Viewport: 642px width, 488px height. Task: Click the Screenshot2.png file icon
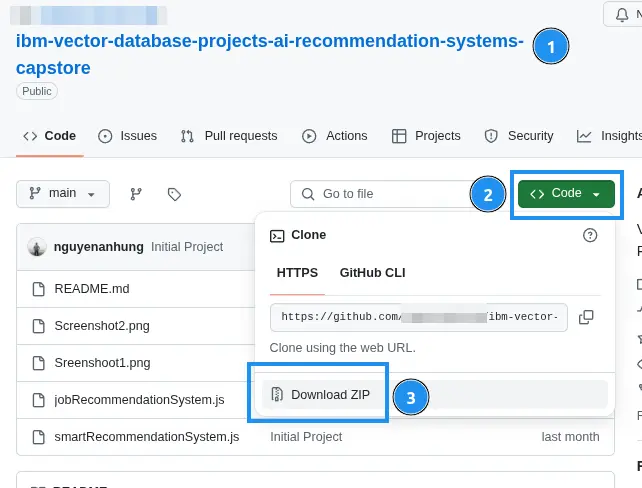click(38, 326)
